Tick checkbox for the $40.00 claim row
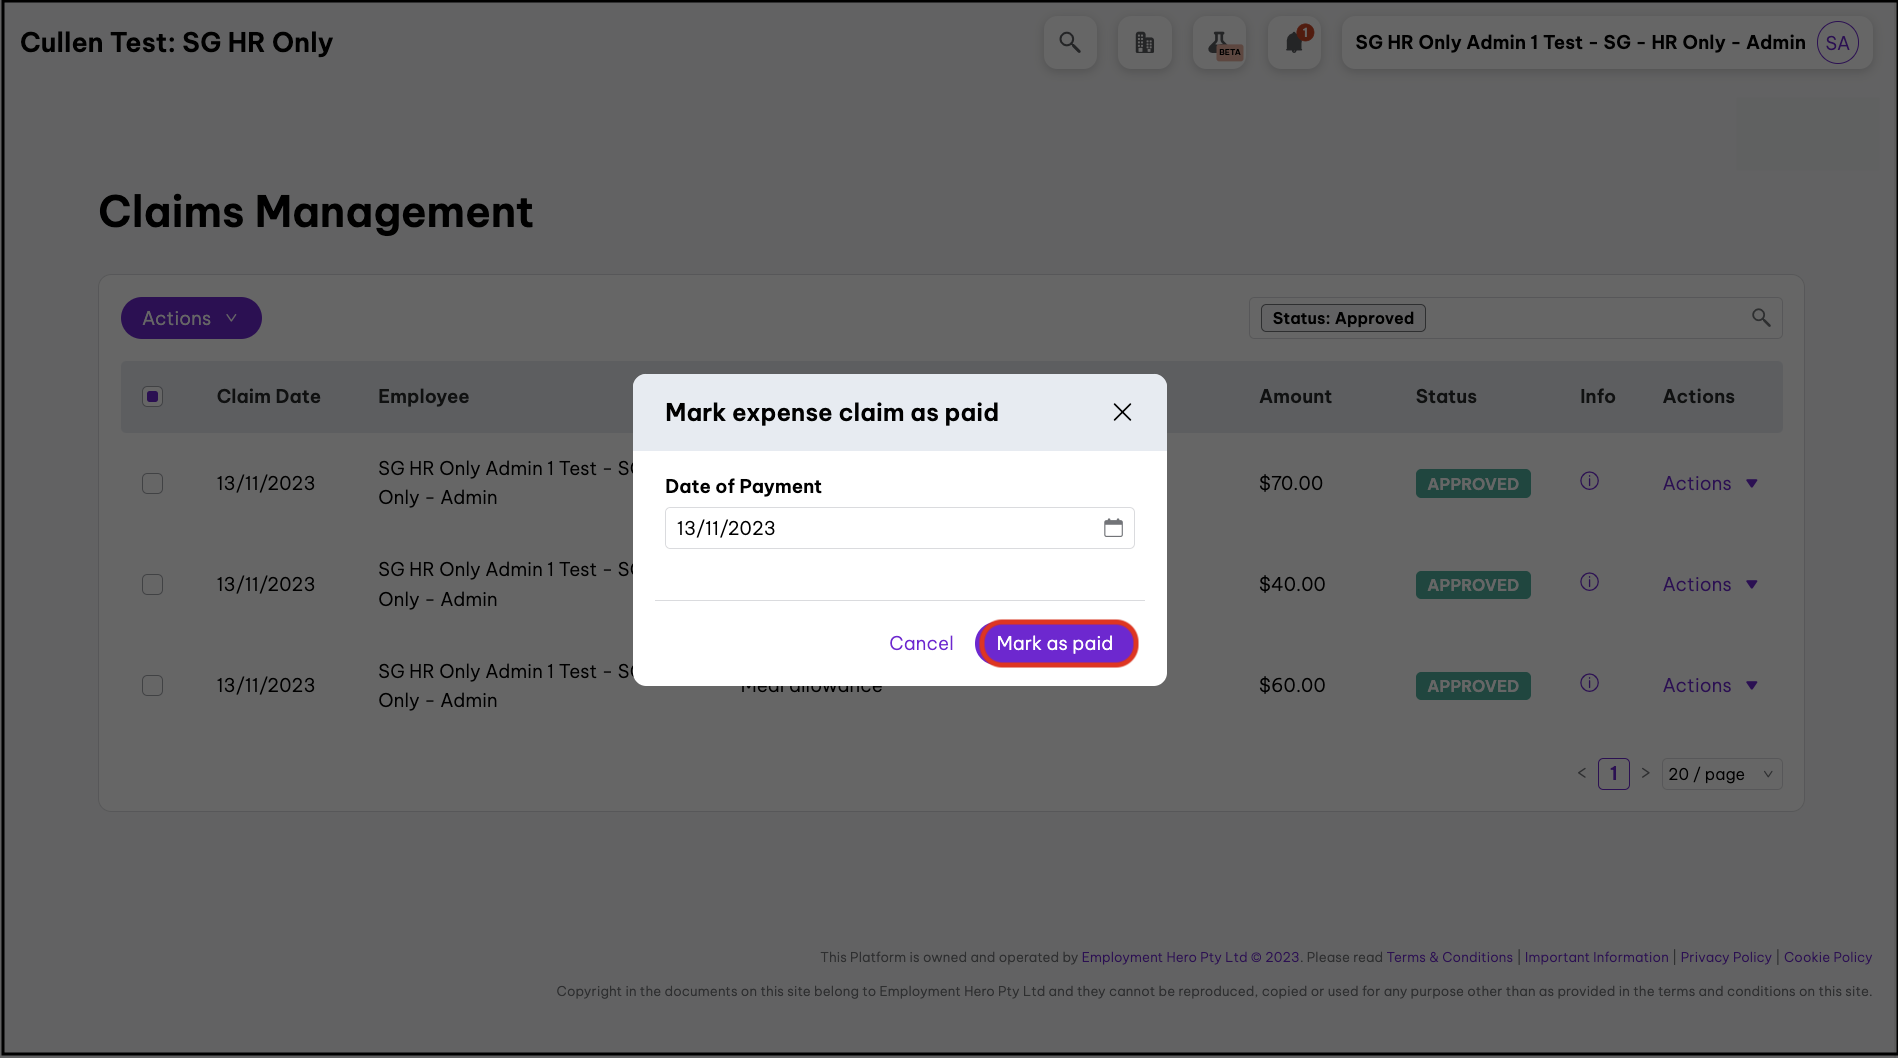This screenshot has height=1058, width=1898. tap(152, 585)
